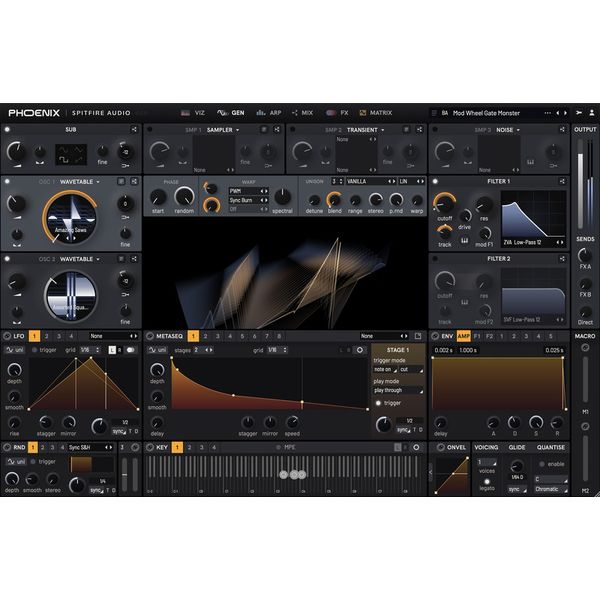Viewport: 600px width, 600px height.
Task: Enable SMP 3 noise power
Action: pyautogui.click(x=435, y=129)
